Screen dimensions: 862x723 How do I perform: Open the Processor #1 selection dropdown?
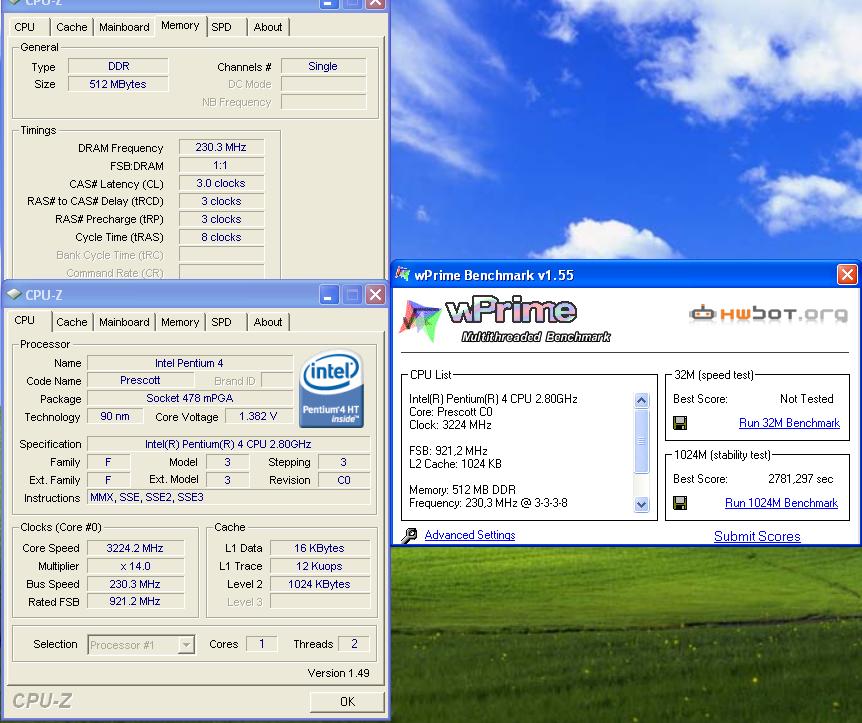[x=186, y=644]
